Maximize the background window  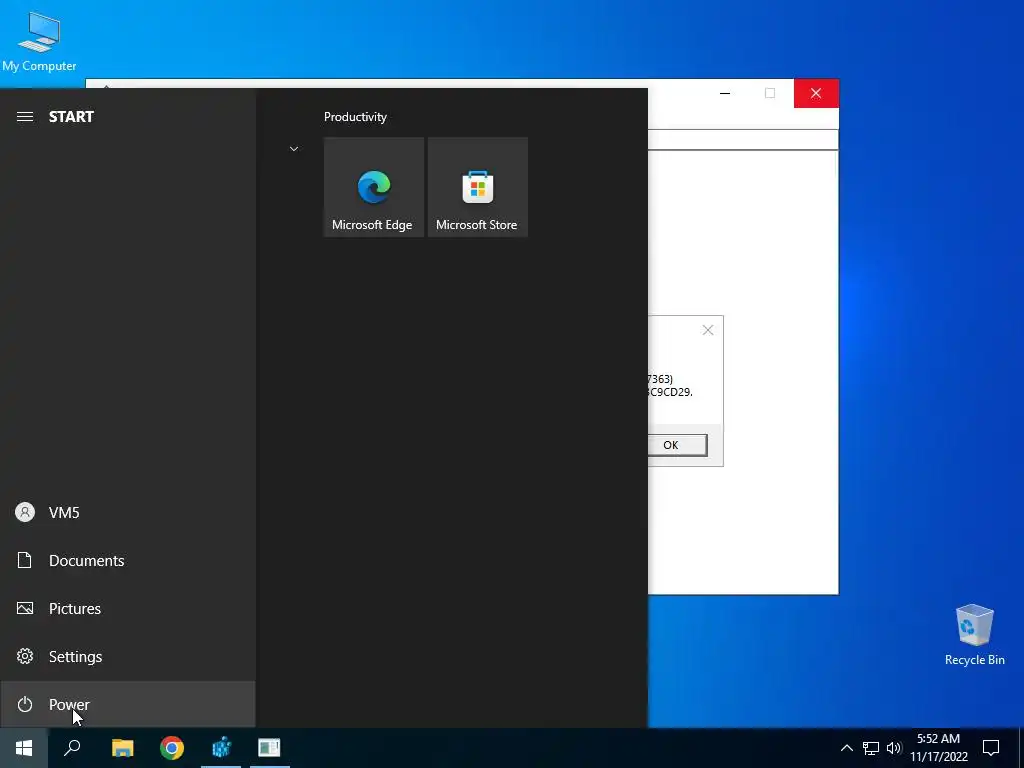pyautogui.click(x=770, y=93)
